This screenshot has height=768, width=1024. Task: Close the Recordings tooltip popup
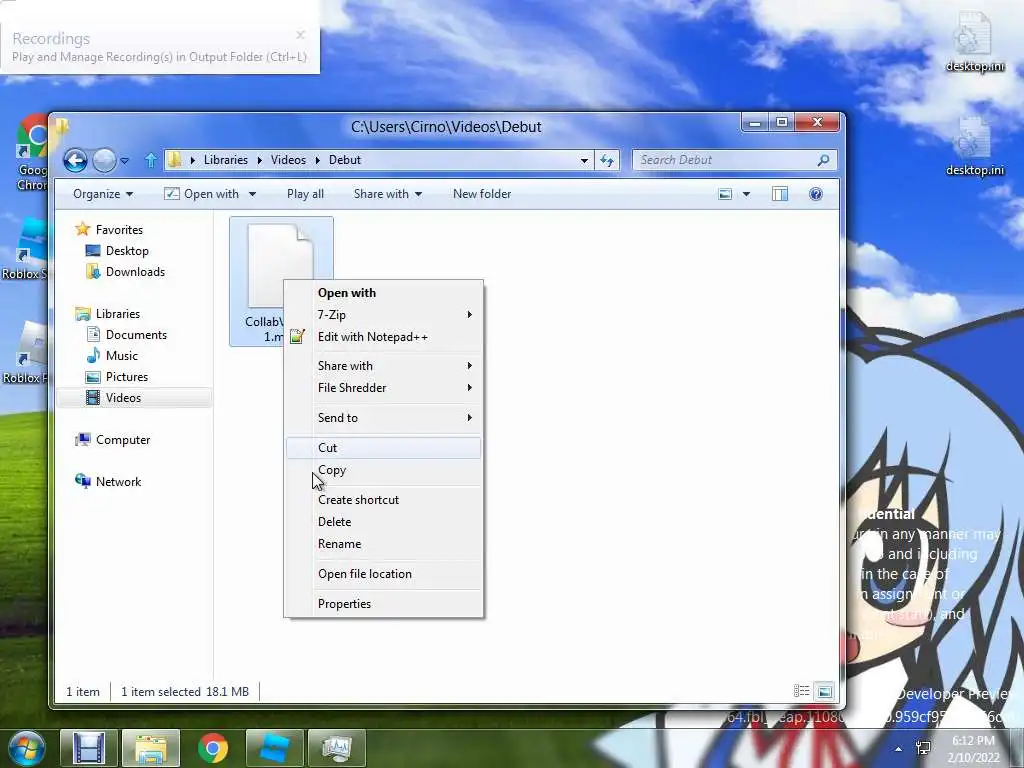click(x=300, y=35)
